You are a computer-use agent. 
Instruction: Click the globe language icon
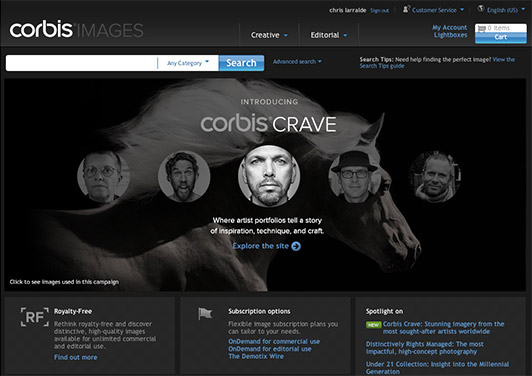pos(481,8)
